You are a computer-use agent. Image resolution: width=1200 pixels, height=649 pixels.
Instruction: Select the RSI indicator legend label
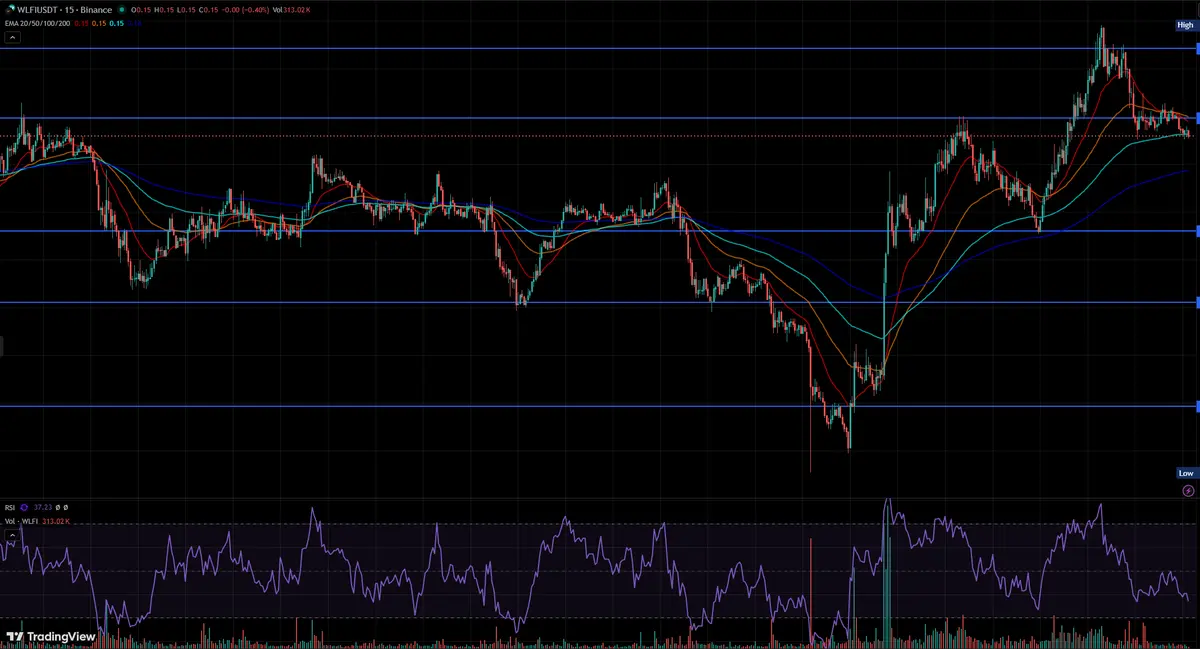(10, 507)
